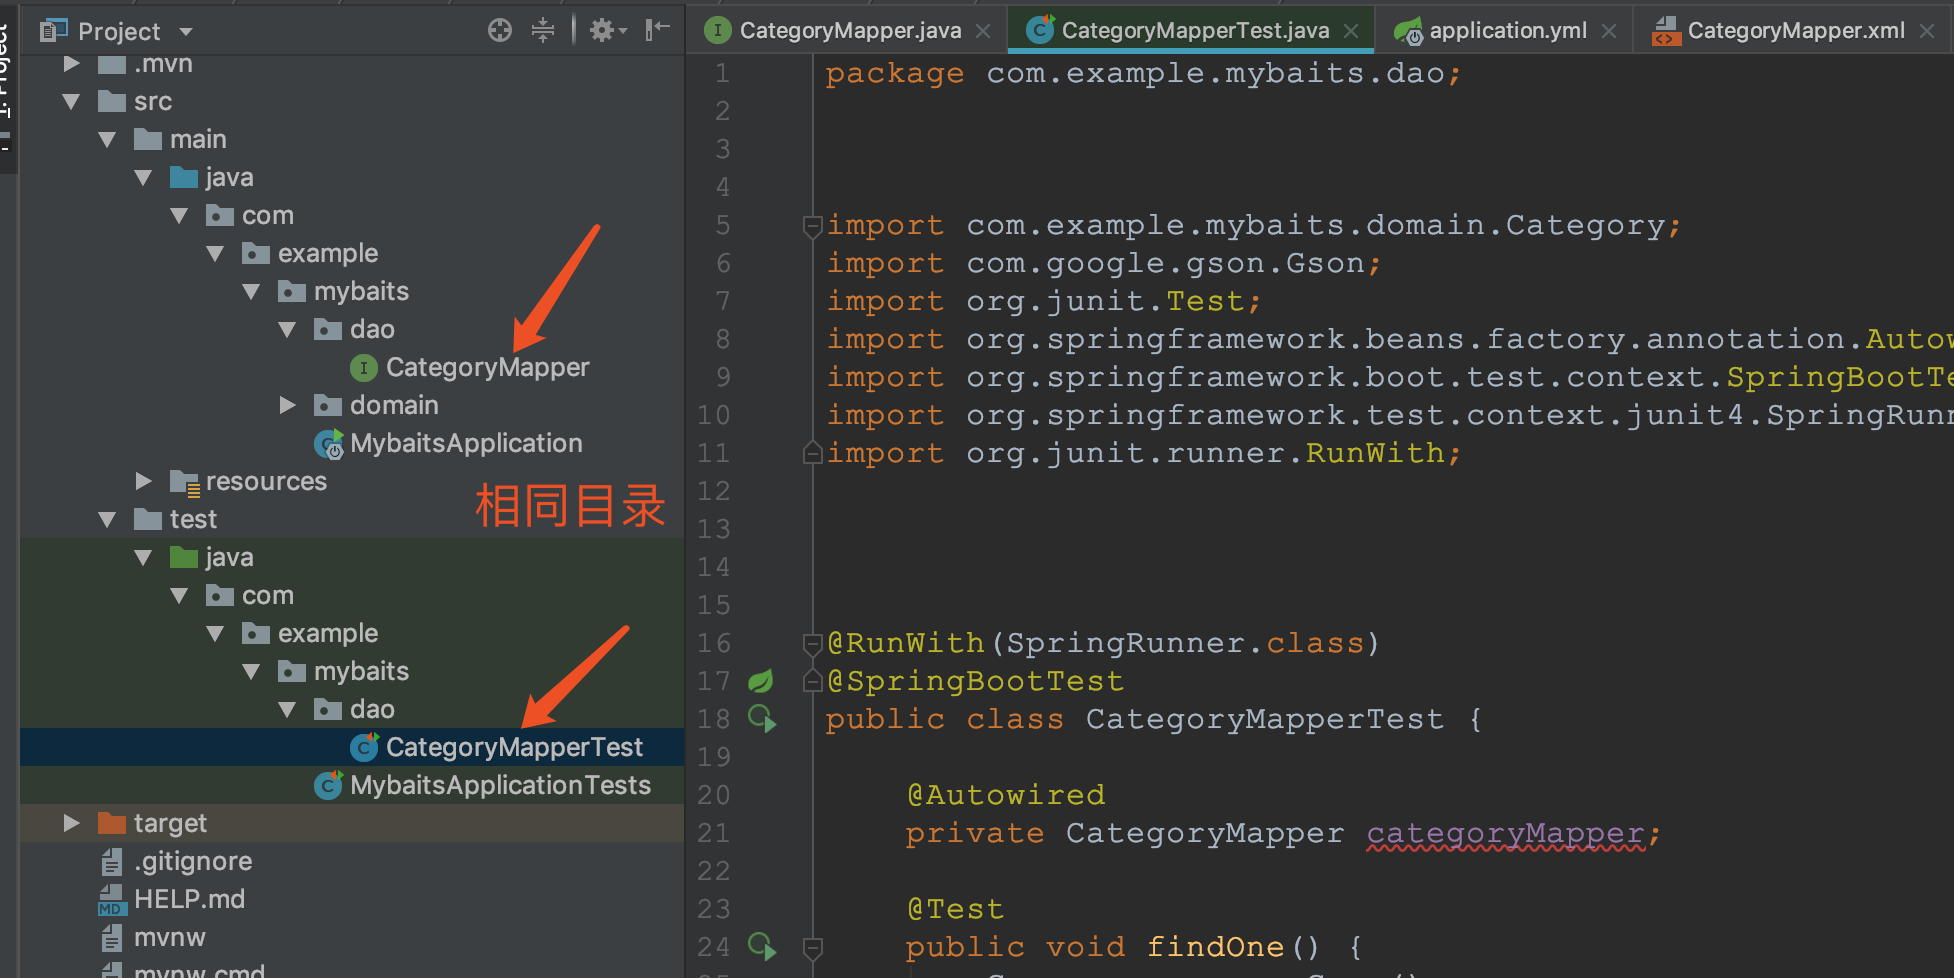Select the CategoryMapper interface in tree

click(487, 368)
